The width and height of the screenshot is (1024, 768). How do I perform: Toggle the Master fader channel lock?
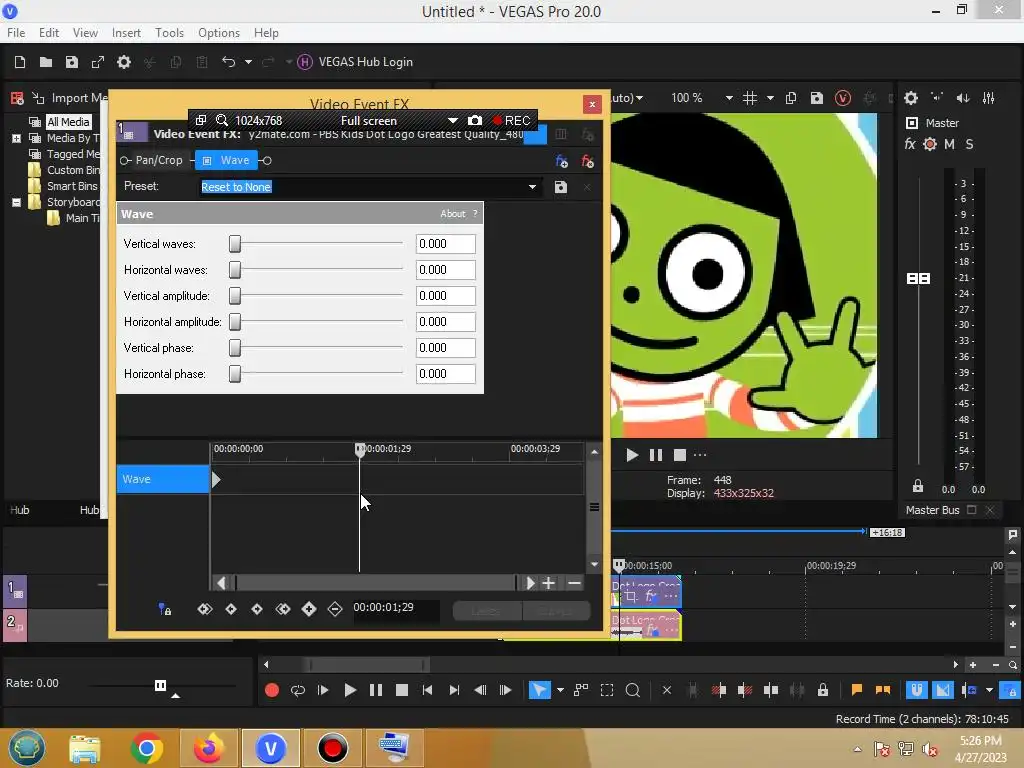pyautogui.click(x=918, y=486)
